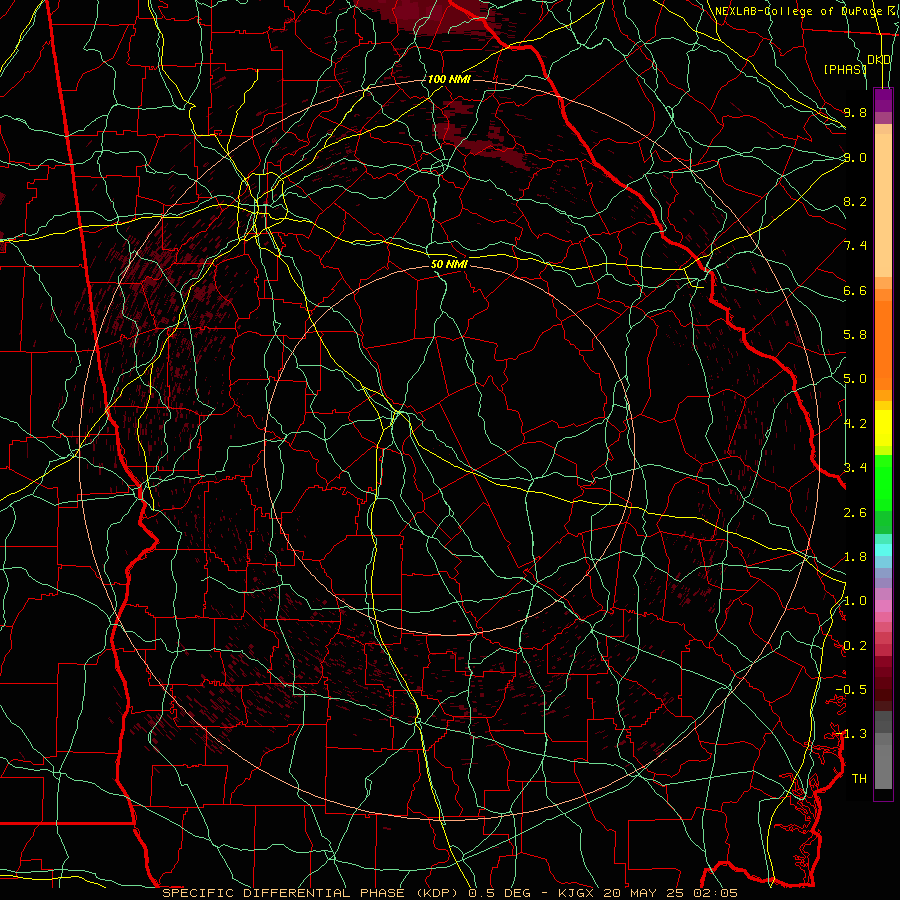Click the [PHAS] label above the color scale

coord(845,69)
